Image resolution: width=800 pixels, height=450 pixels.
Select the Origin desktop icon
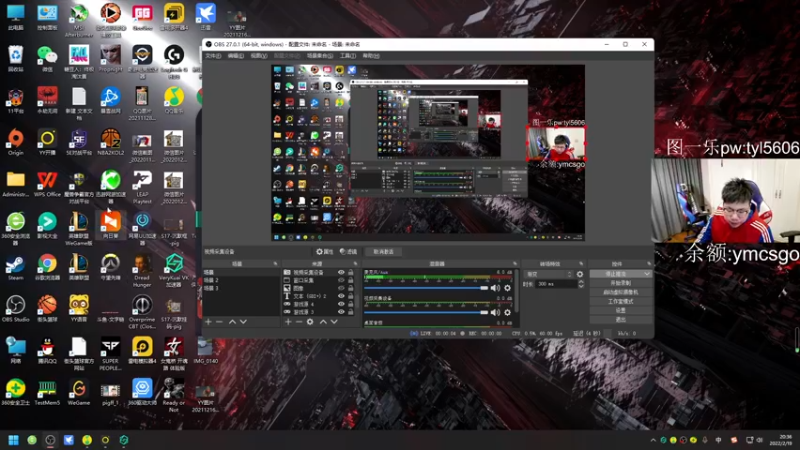pyautogui.click(x=16, y=143)
